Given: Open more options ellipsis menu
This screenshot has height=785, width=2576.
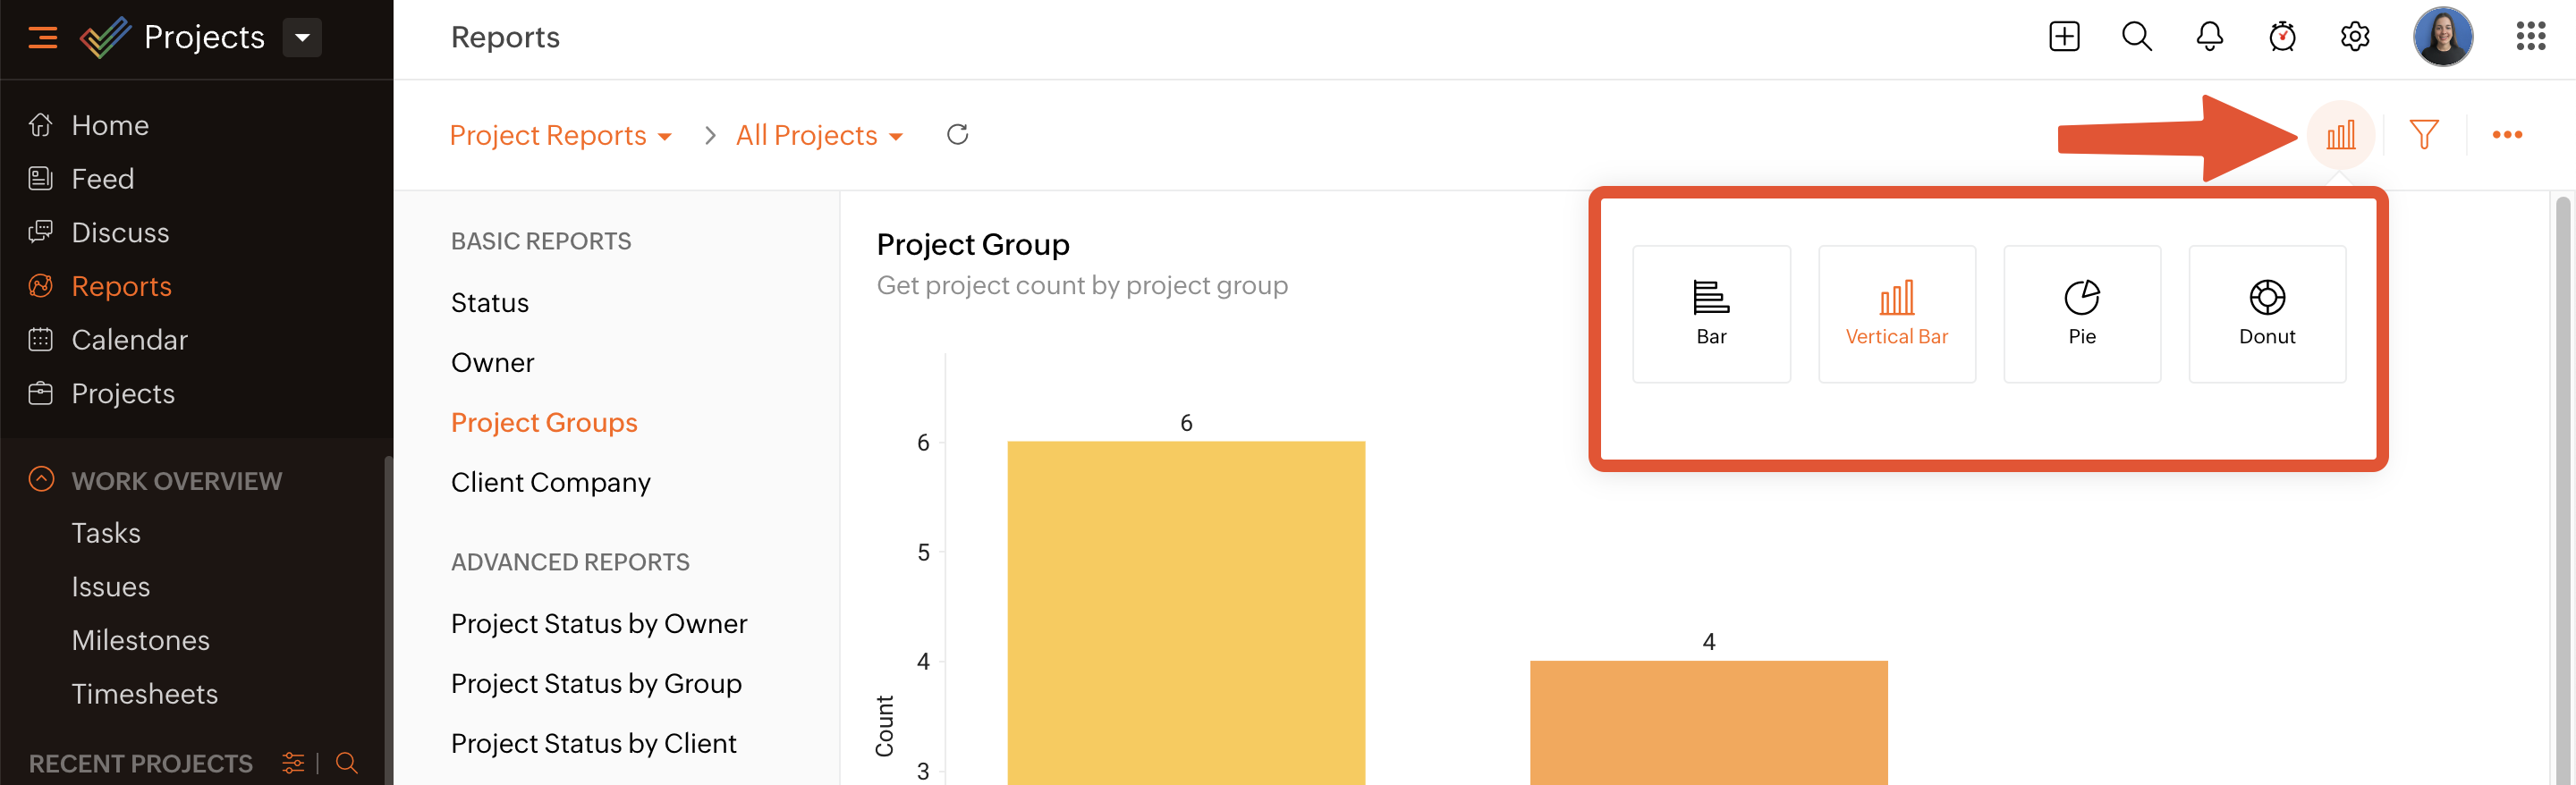Looking at the screenshot, I should coord(2507,135).
